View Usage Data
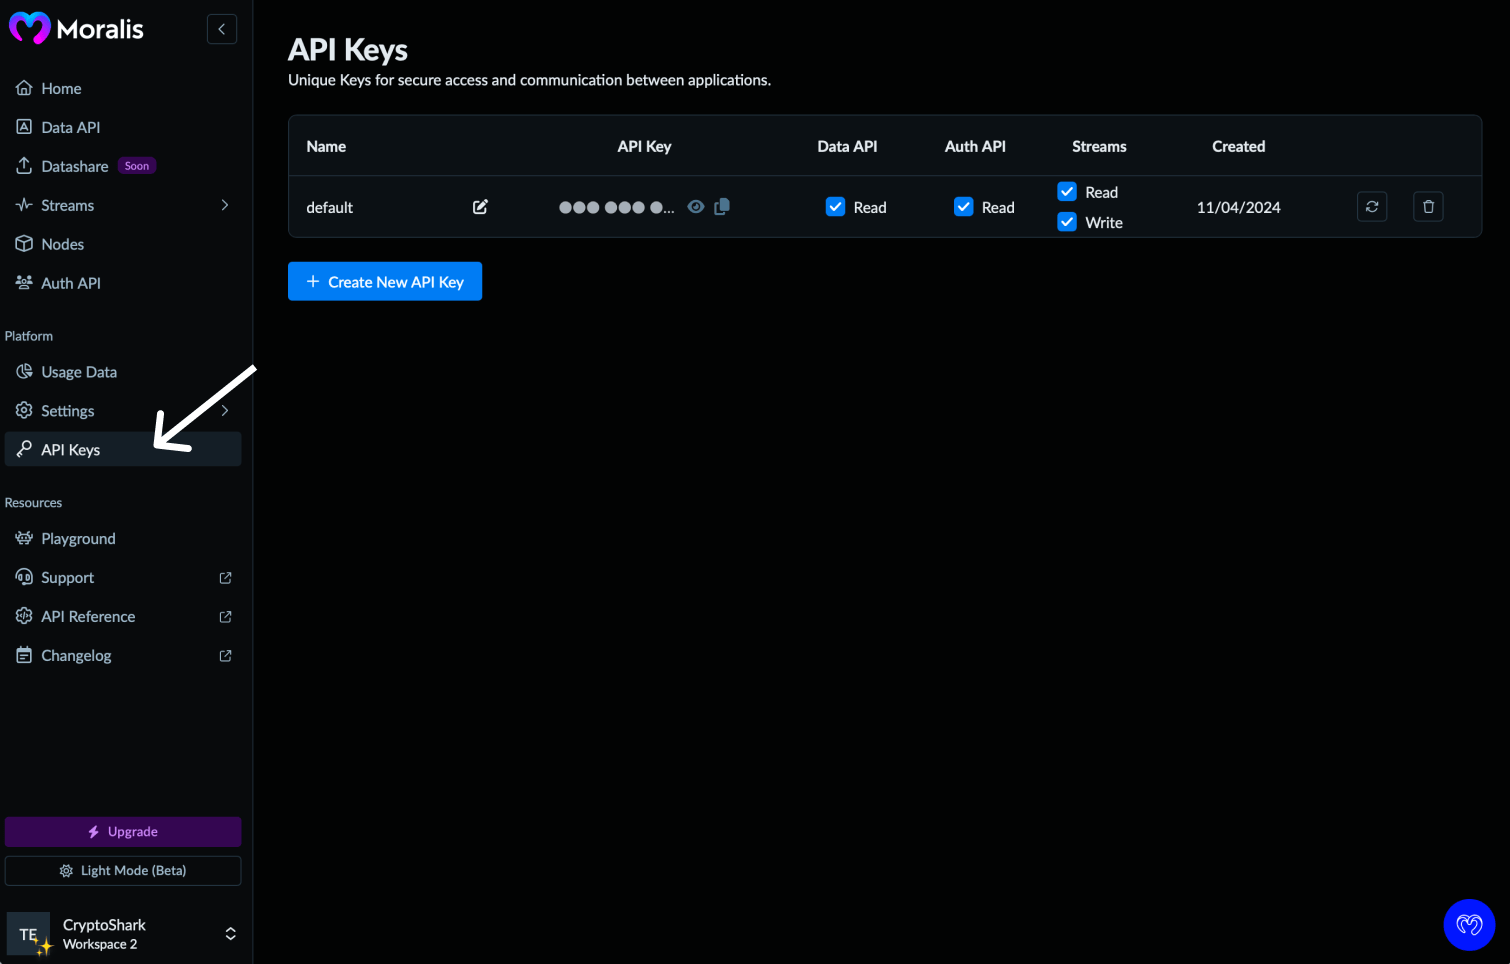This screenshot has height=964, width=1510. point(78,371)
